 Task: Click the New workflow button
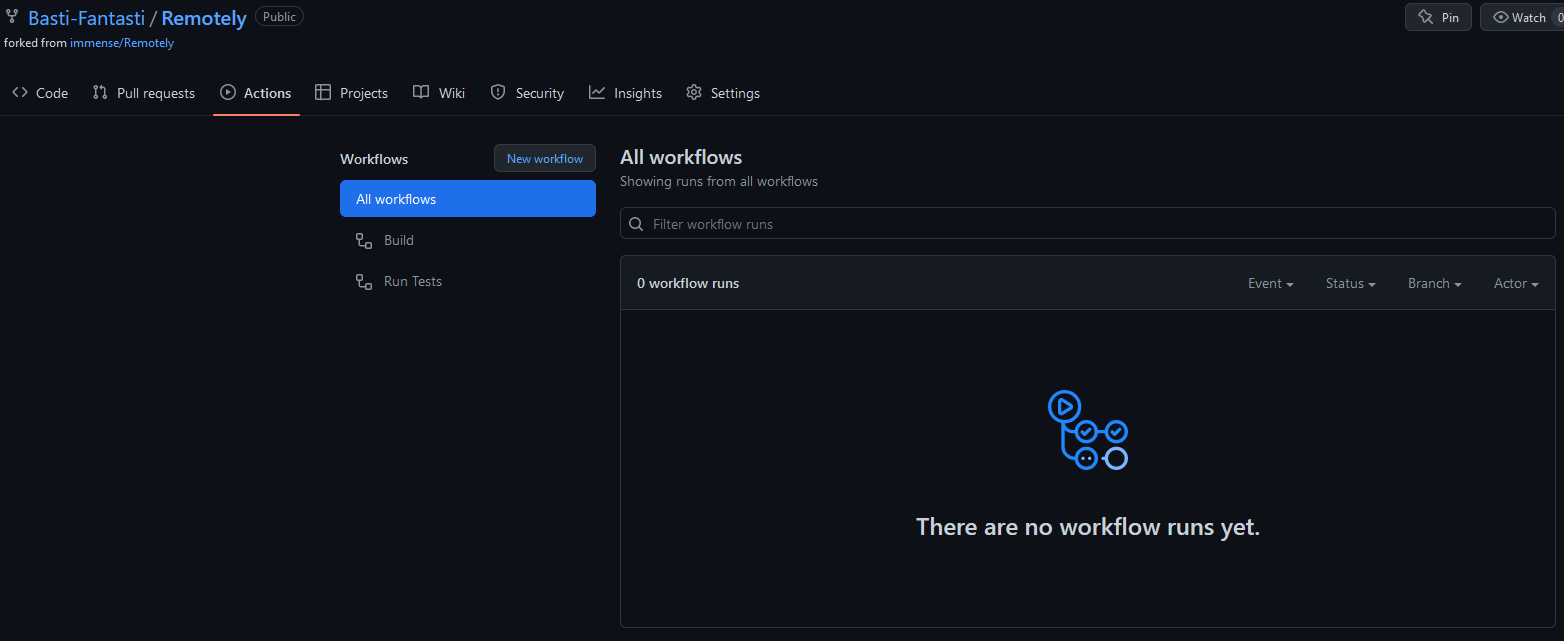tap(545, 158)
